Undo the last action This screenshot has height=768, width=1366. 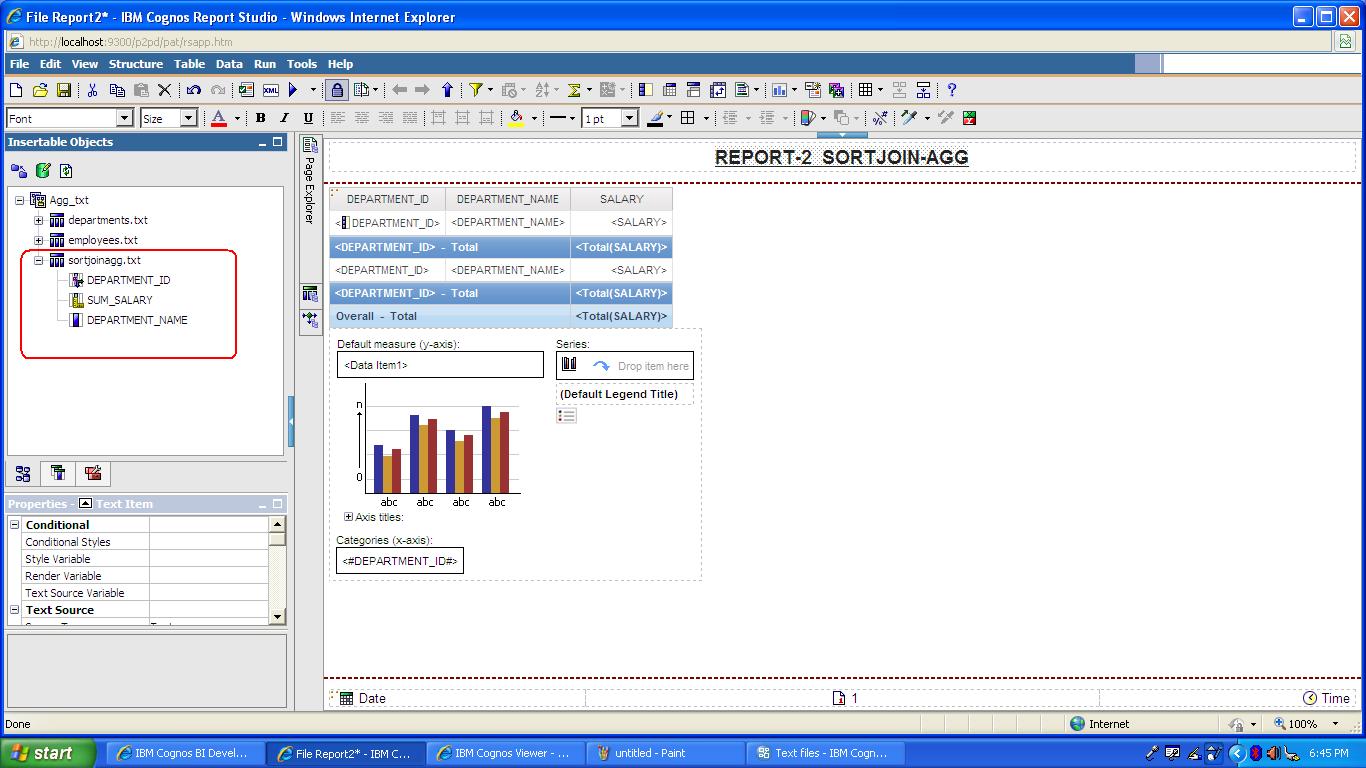(x=193, y=90)
